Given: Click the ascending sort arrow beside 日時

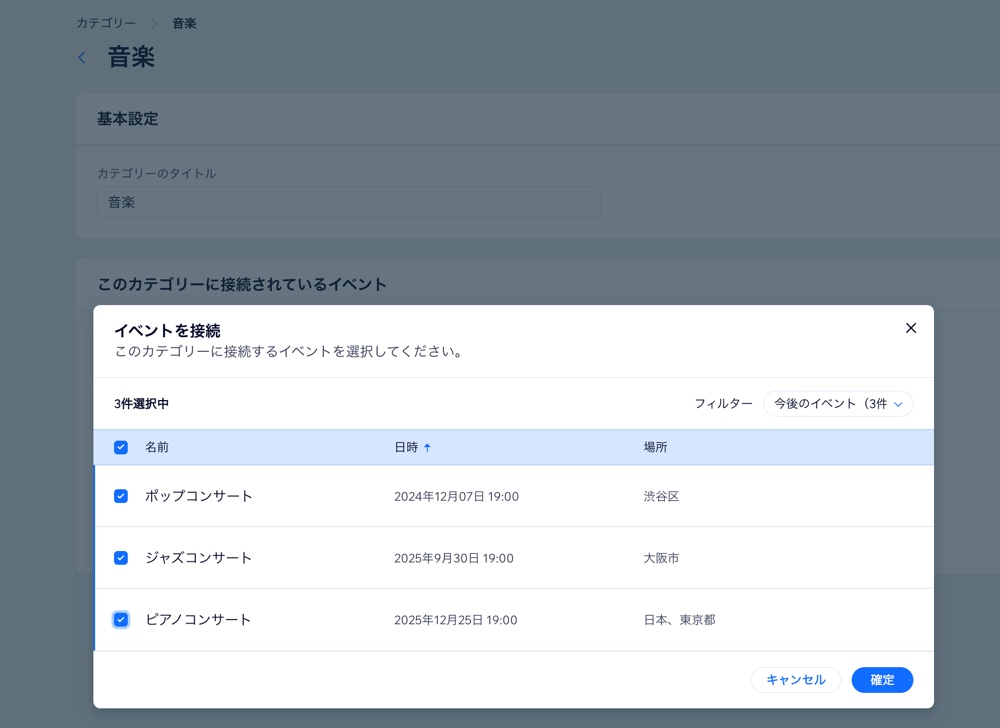Looking at the screenshot, I should pyautogui.click(x=431, y=448).
